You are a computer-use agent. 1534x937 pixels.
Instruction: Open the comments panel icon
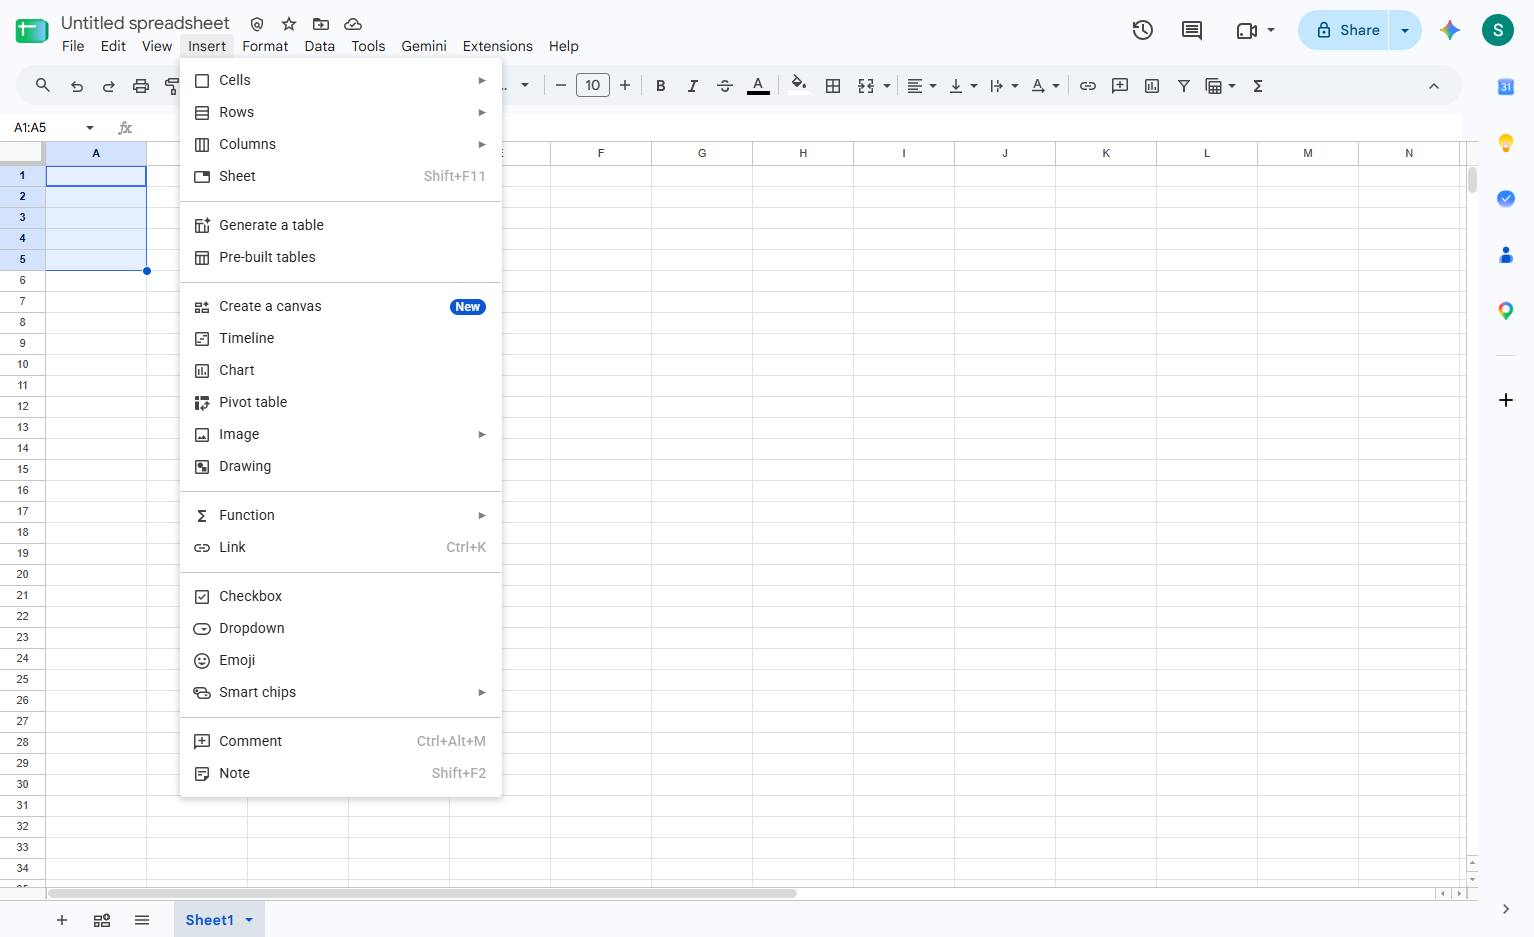(x=1192, y=30)
